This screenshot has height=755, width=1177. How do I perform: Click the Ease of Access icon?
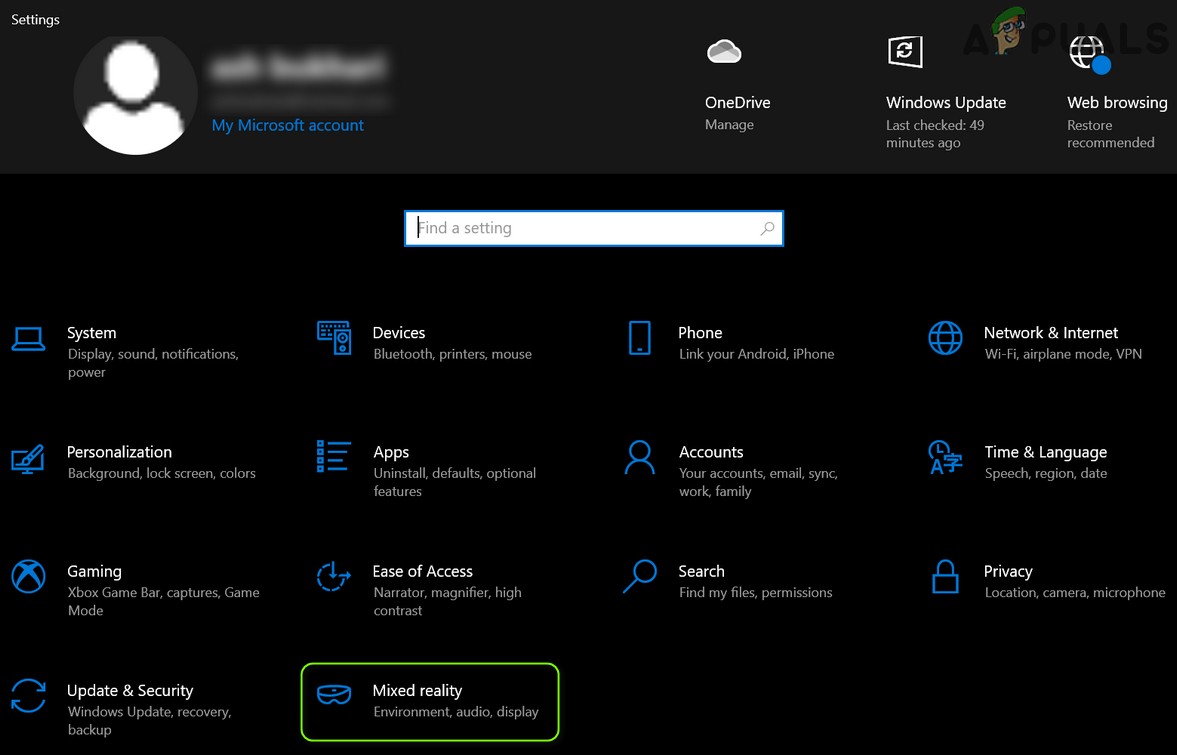tap(333, 577)
